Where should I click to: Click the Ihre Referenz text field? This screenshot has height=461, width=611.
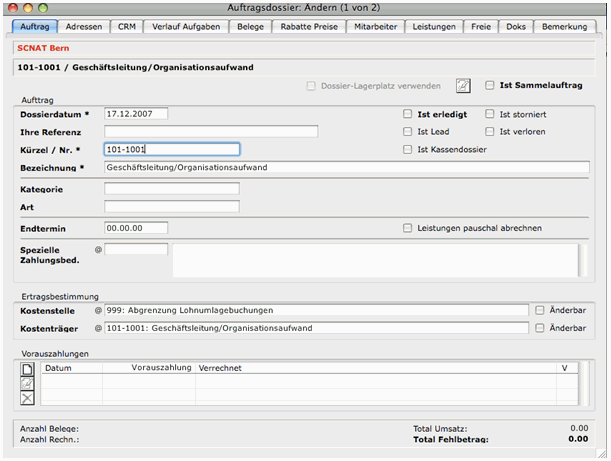tap(211, 131)
